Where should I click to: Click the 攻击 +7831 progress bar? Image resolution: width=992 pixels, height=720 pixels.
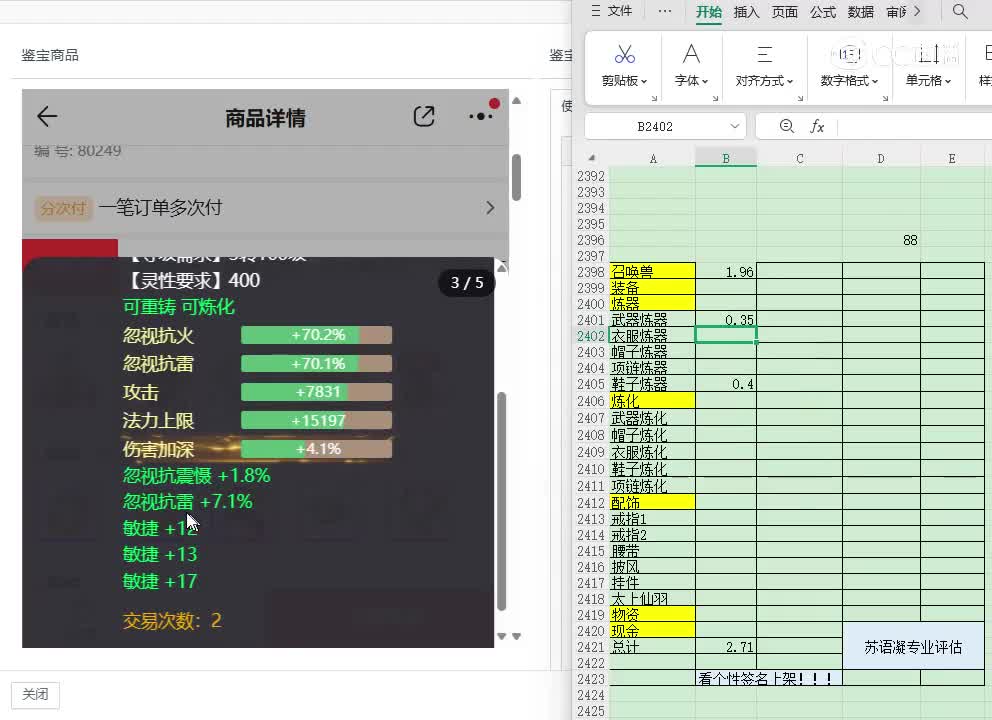(x=316, y=392)
